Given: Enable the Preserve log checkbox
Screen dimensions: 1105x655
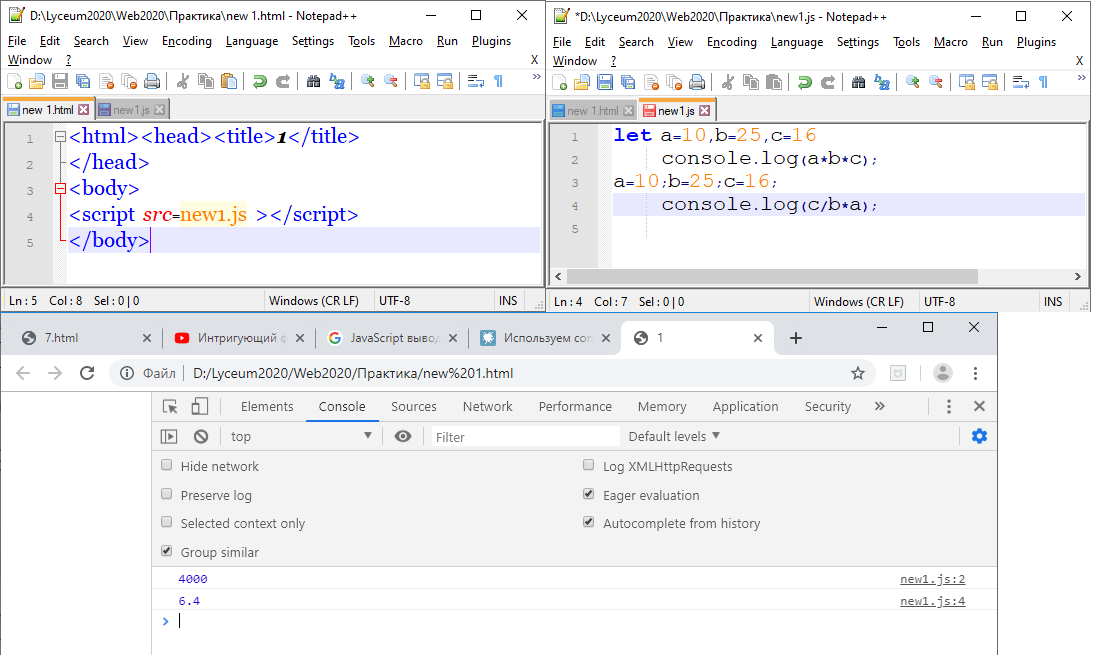Looking at the screenshot, I should [167, 495].
